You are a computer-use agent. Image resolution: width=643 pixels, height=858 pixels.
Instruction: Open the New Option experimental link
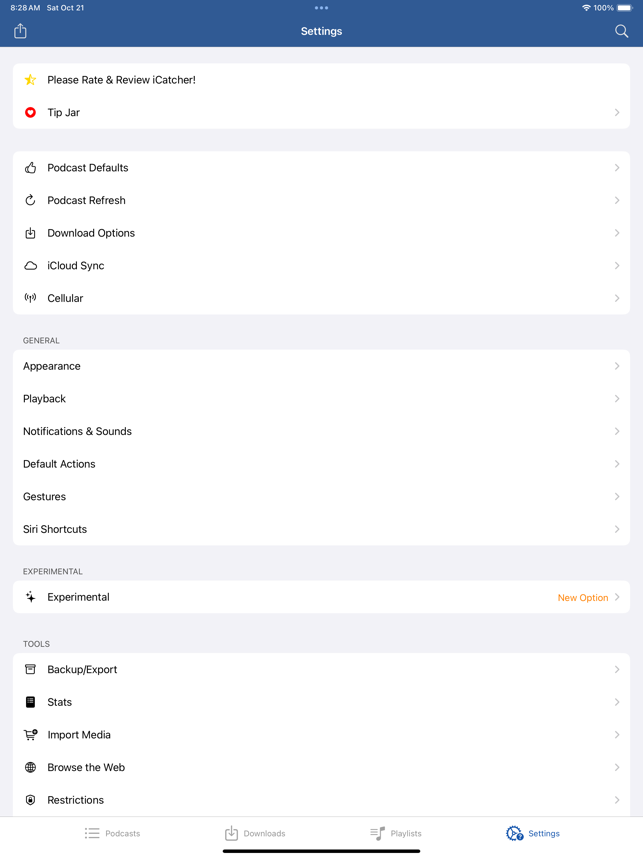point(583,598)
